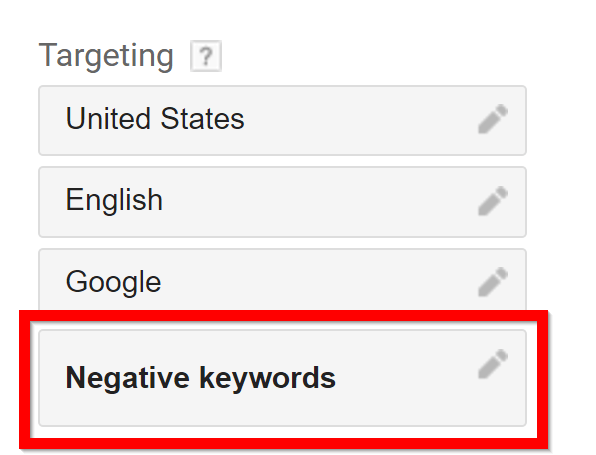Click the bold Negative keywords label
The width and height of the screenshot is (596, 455).
click(x=201, y=378)
